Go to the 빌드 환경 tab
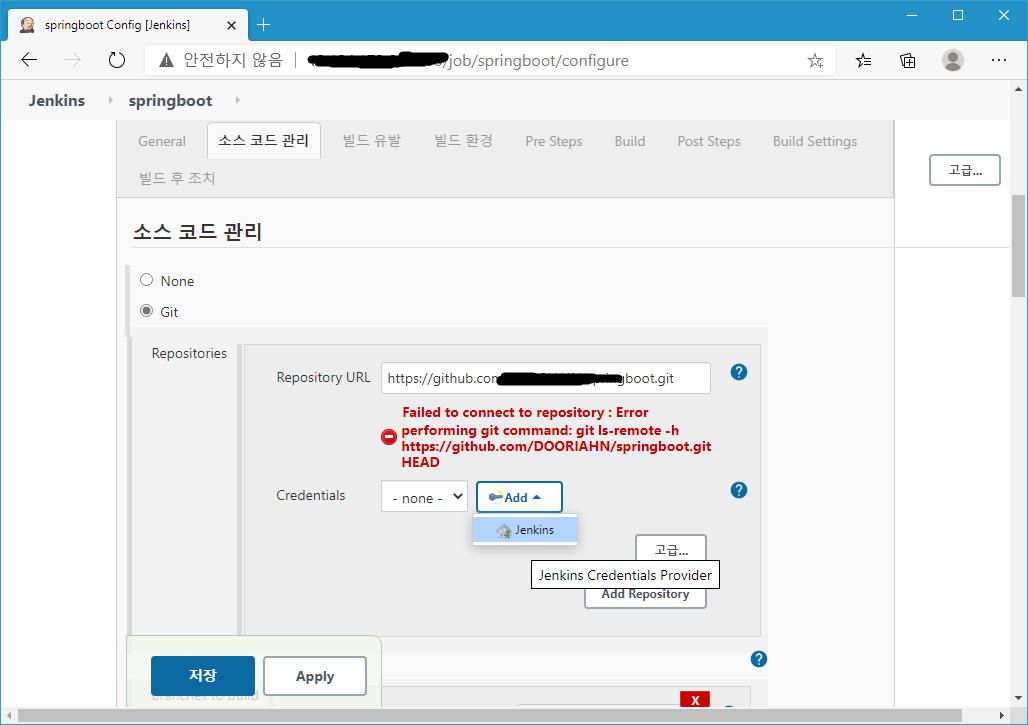The width and height of the screenshot is (1028, 725). coord(464,141)
